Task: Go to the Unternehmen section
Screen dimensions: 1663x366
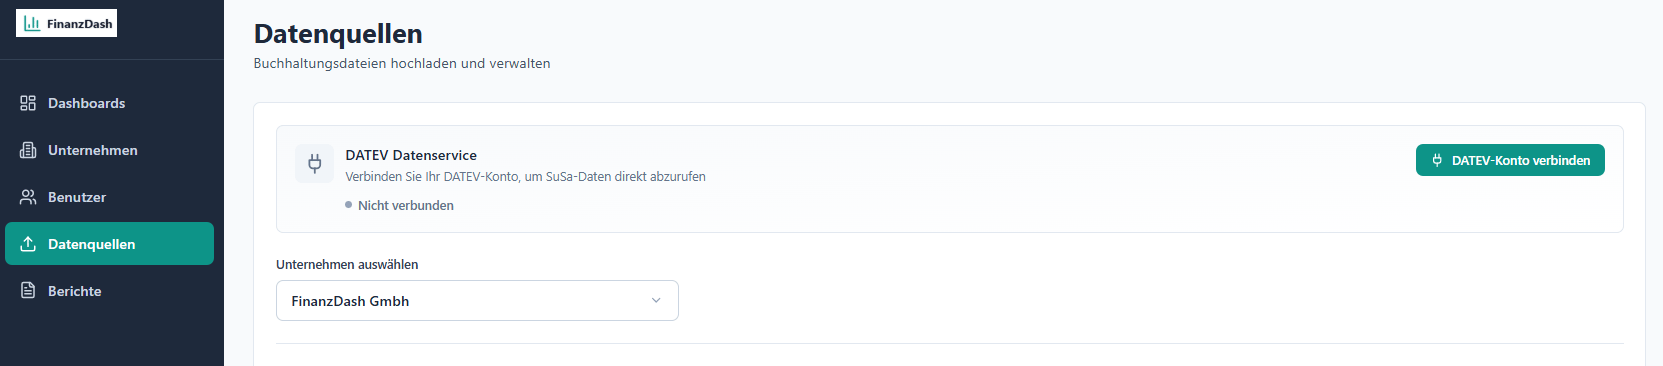Action: [x=109, y=150]
